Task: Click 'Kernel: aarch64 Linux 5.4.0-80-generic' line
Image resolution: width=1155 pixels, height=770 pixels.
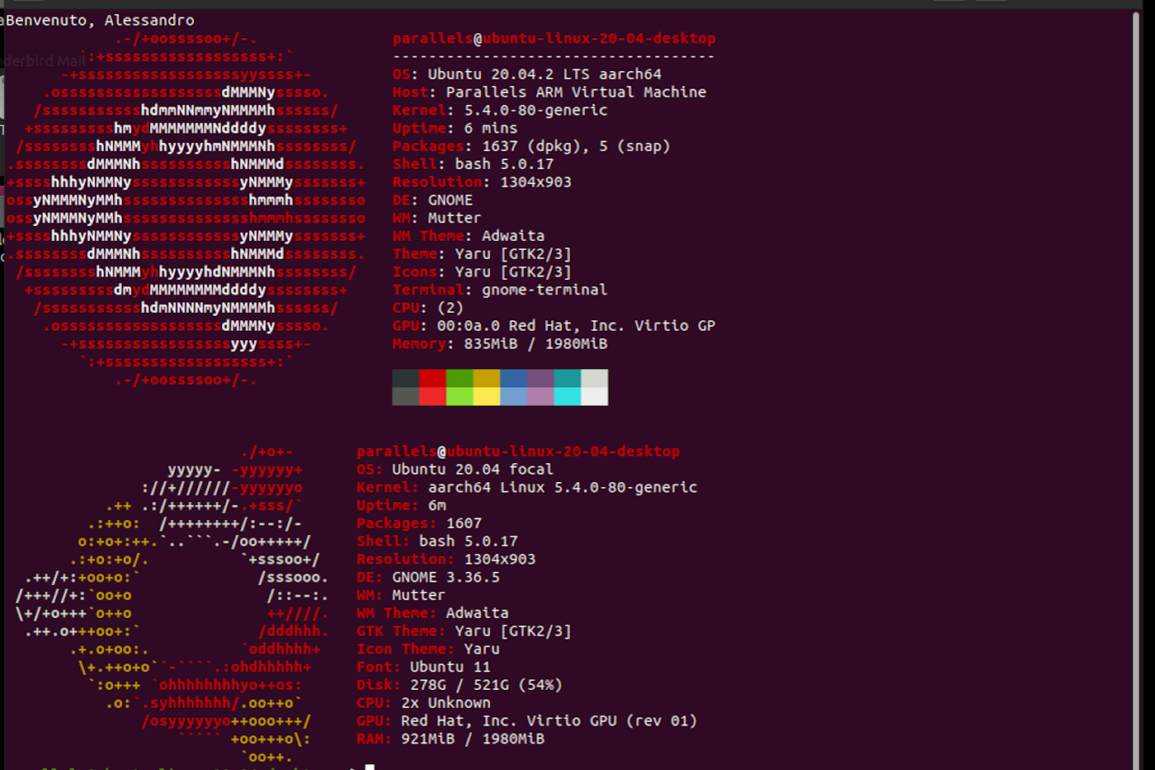Action: (x=527, y=487)
